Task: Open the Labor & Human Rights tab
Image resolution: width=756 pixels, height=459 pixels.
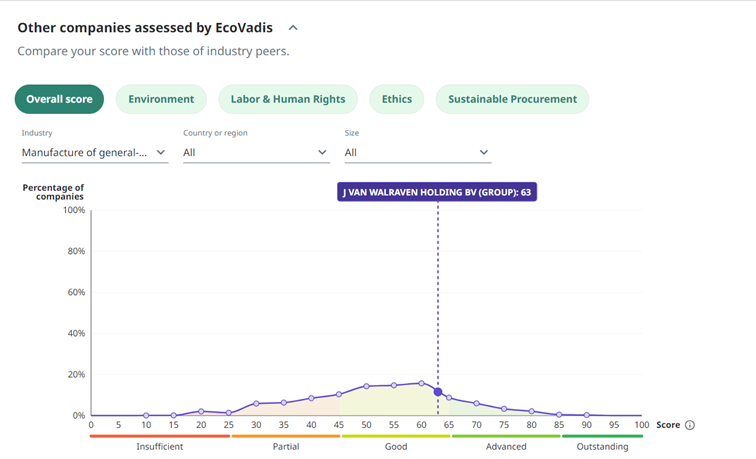Action: pyautogui.click(x=287, y=99)
